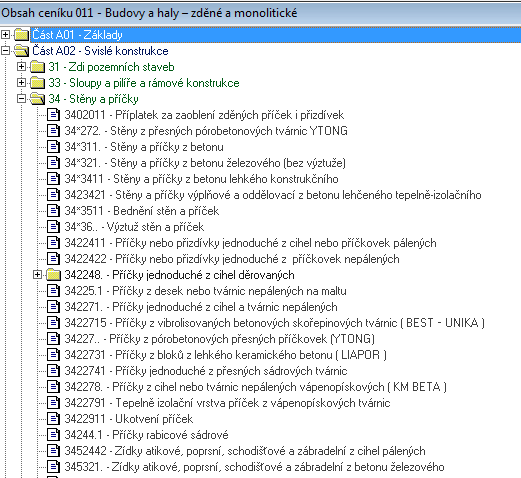Click the folder icon of 342248. Příčky jednoduché

53,275
